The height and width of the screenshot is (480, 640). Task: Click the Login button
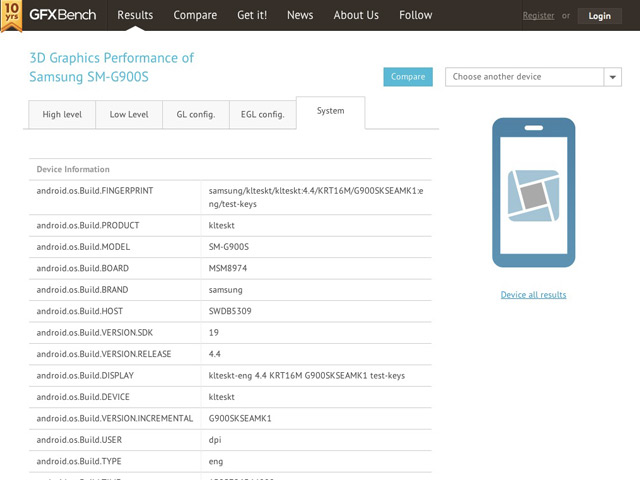[600, 16]
